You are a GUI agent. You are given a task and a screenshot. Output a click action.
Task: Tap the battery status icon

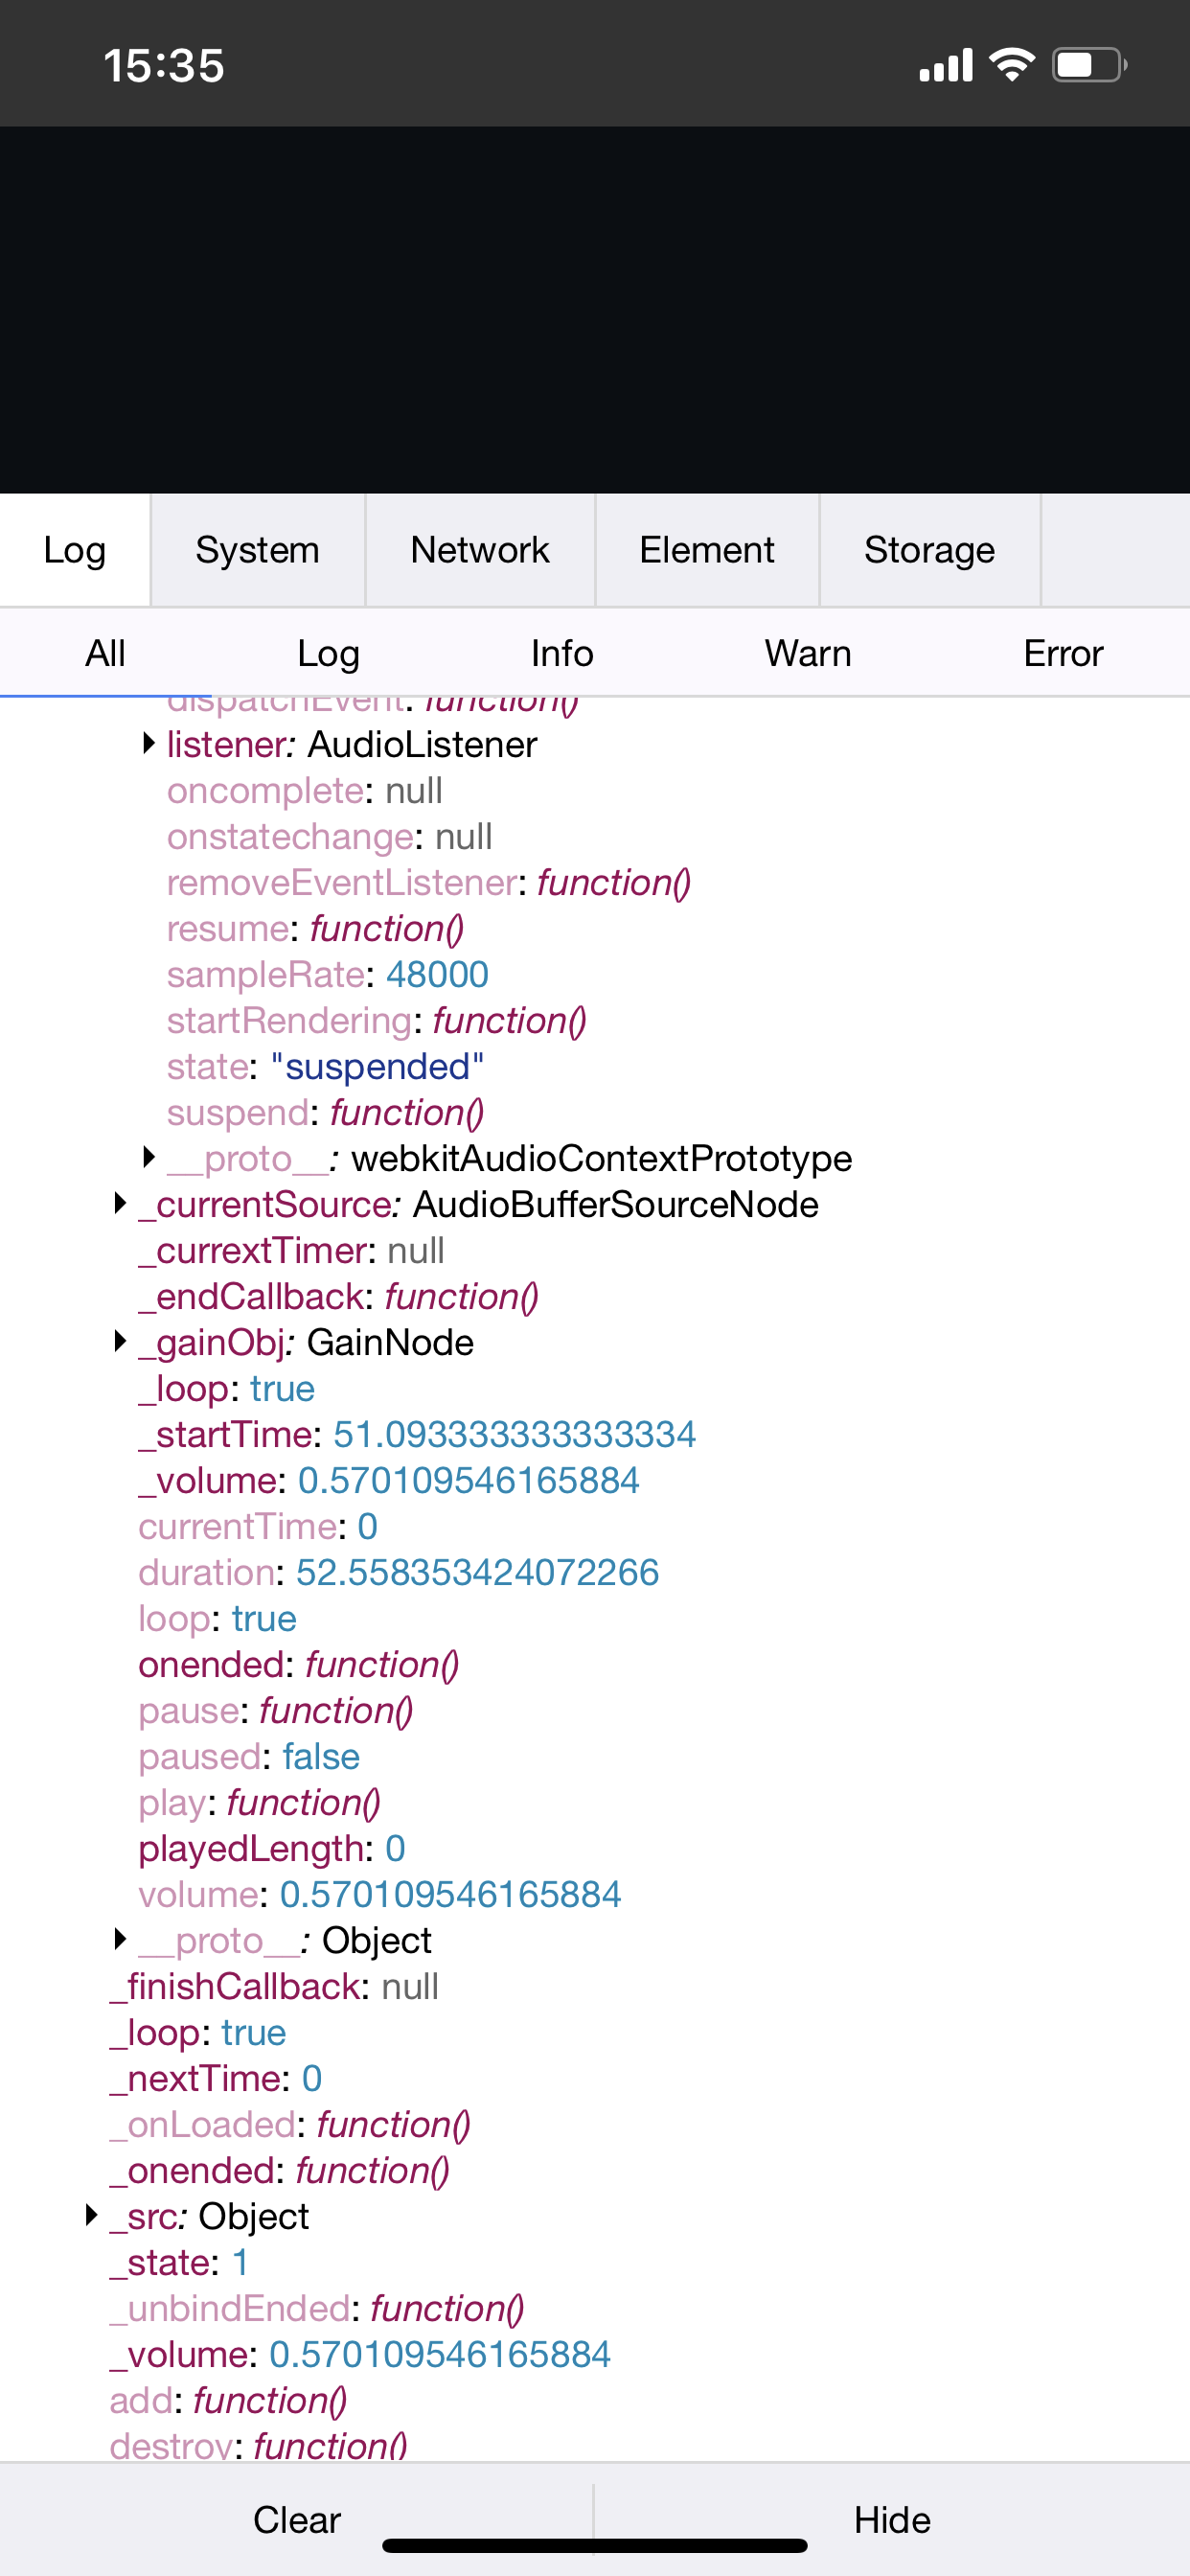click(1088, 66)
